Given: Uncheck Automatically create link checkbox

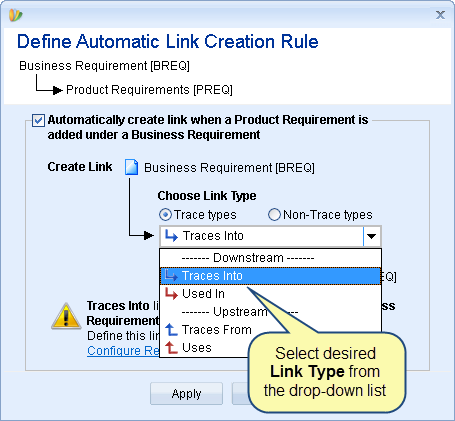Looking at the screenshot, I should point(38,120).
